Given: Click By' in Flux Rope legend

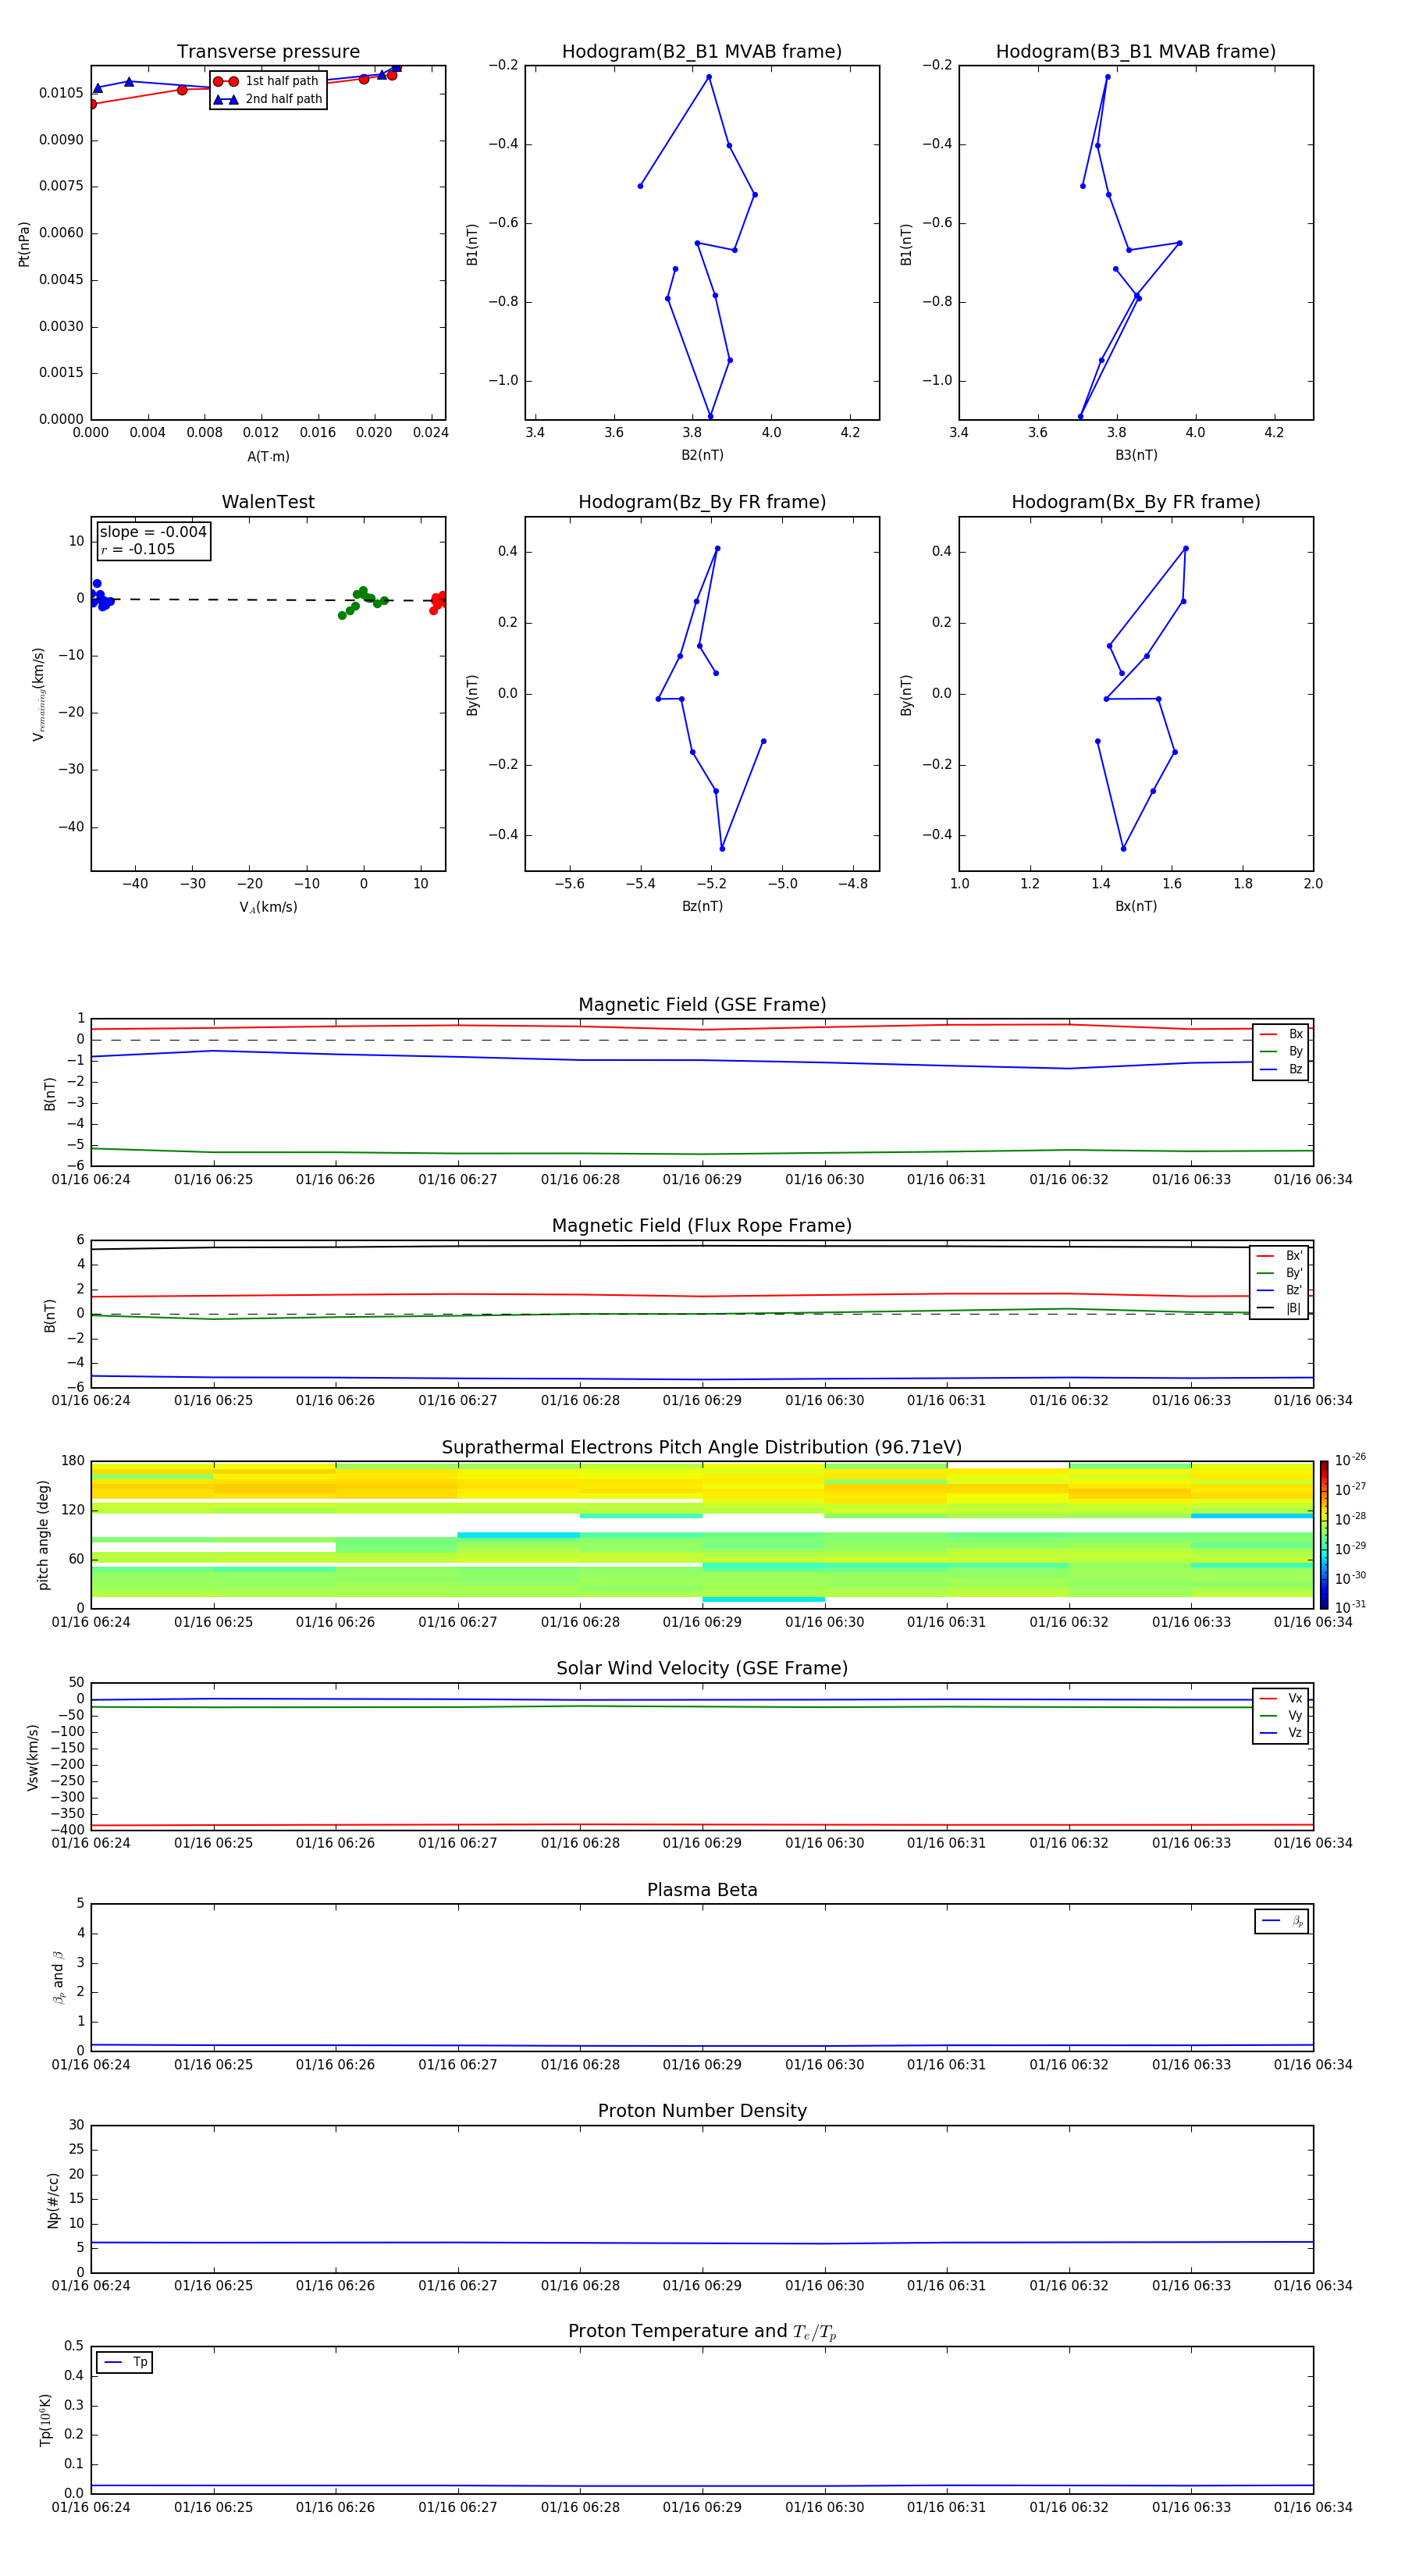Looking at the screenshot, I should pos(1280,1274).
